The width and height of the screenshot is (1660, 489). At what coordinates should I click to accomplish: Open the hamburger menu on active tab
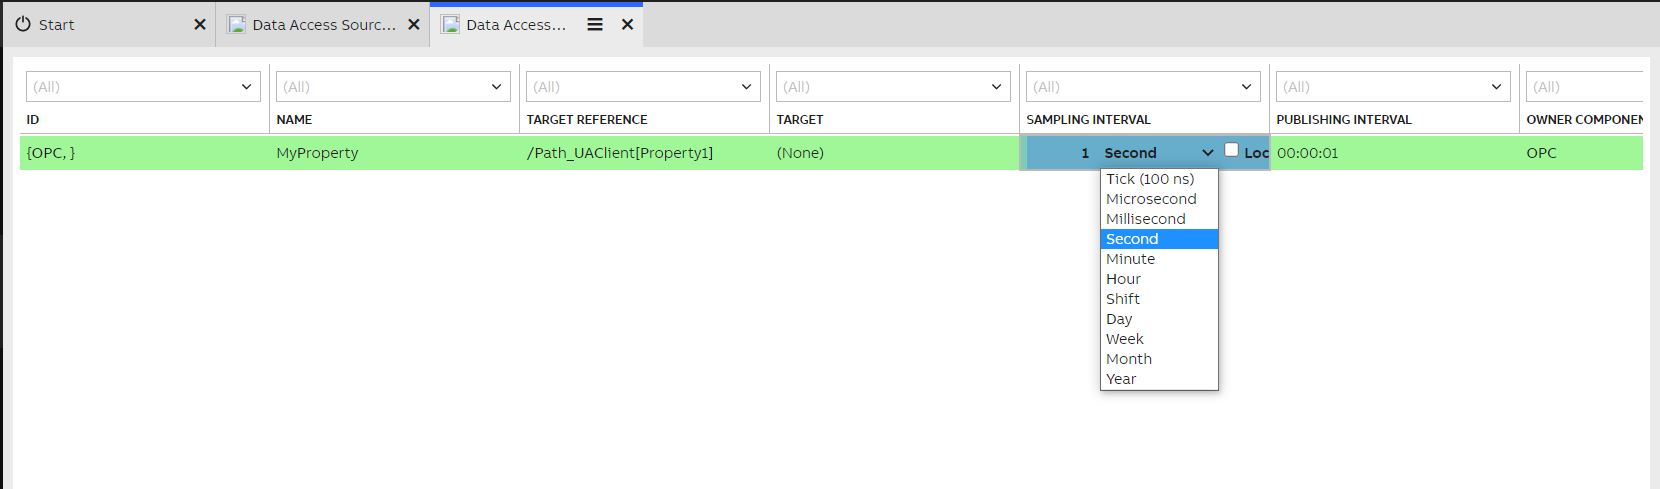(595, 25)
